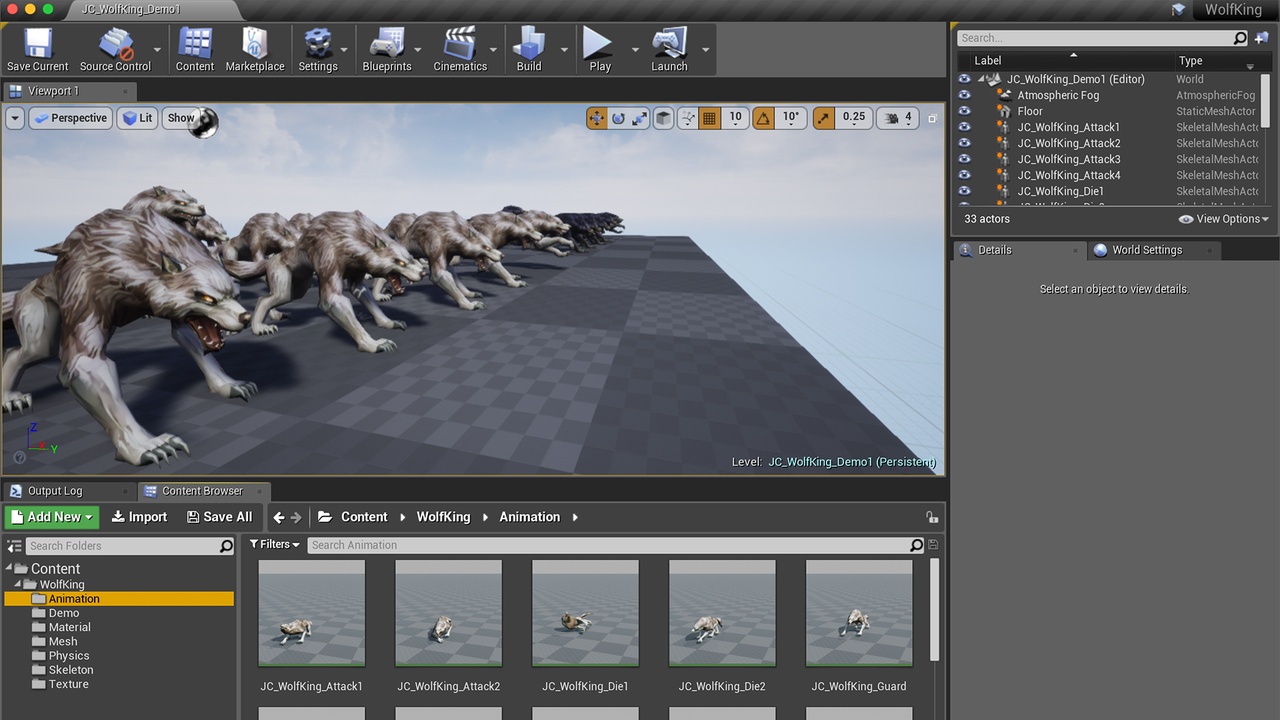Launch the Marketplace from the toolbar
Image resolution: width=1280 pixels, height=720 pixels.
(255, 49)
